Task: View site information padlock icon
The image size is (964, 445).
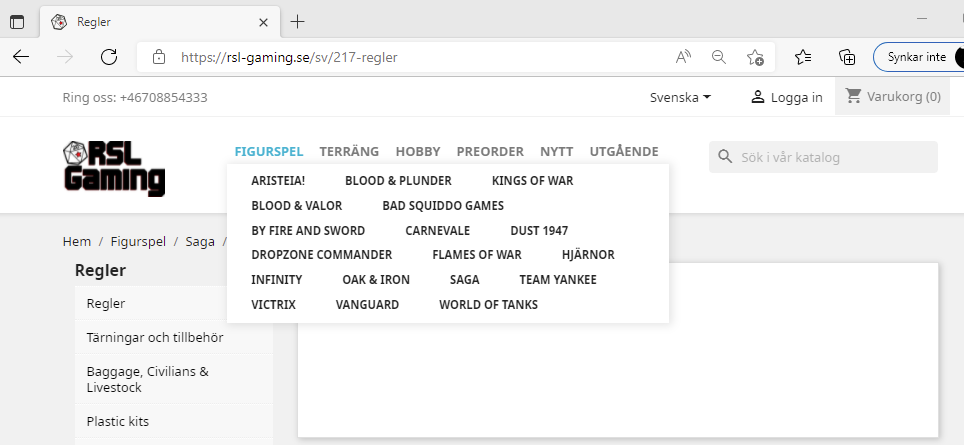Action: 159,57
